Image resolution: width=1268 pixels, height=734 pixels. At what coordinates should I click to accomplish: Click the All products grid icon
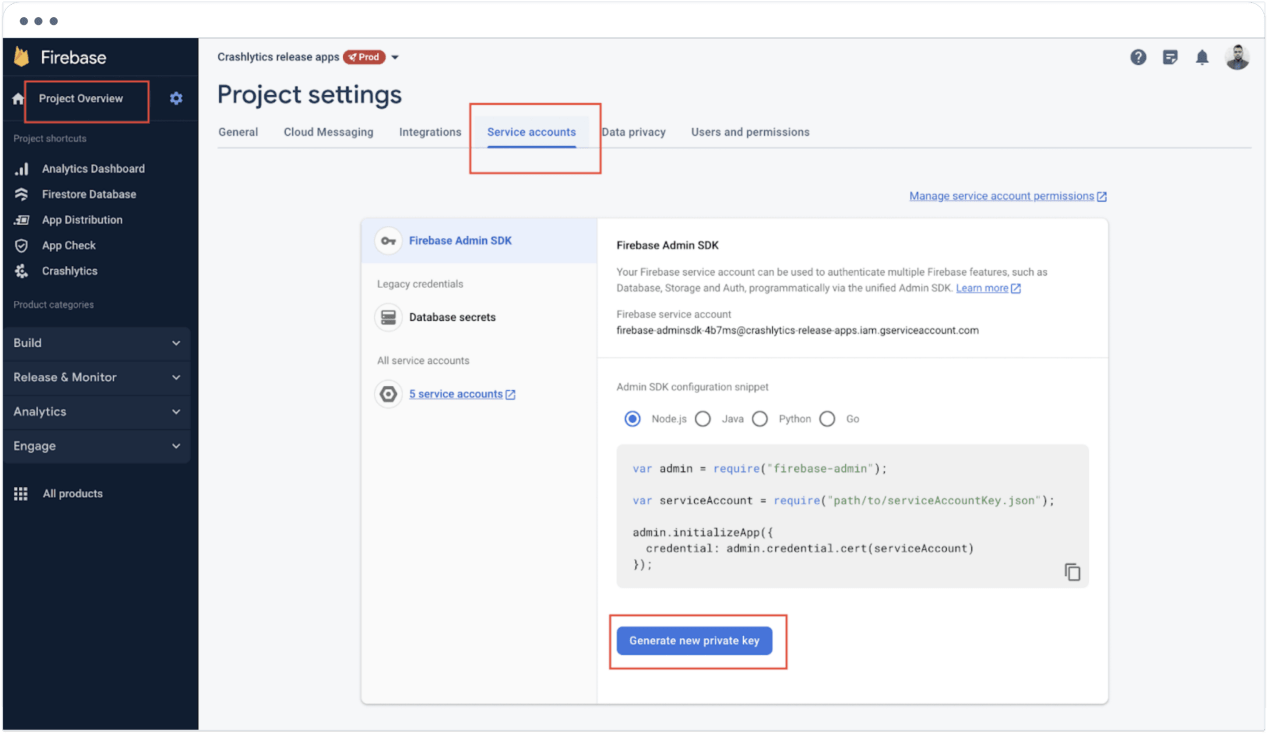coord(21,494)
